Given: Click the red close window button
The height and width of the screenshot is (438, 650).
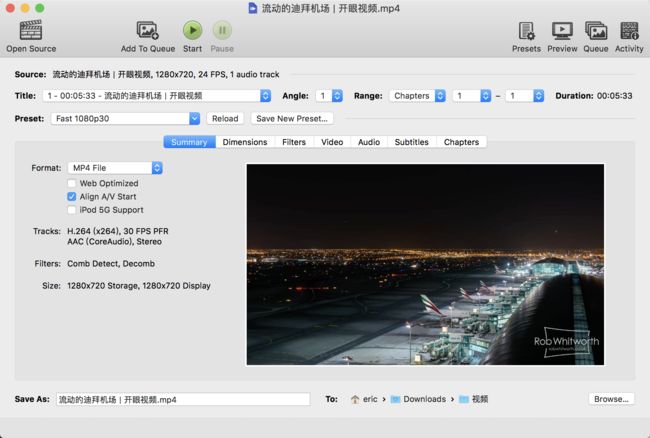Looking at the screenshot, I should [10, 8].
